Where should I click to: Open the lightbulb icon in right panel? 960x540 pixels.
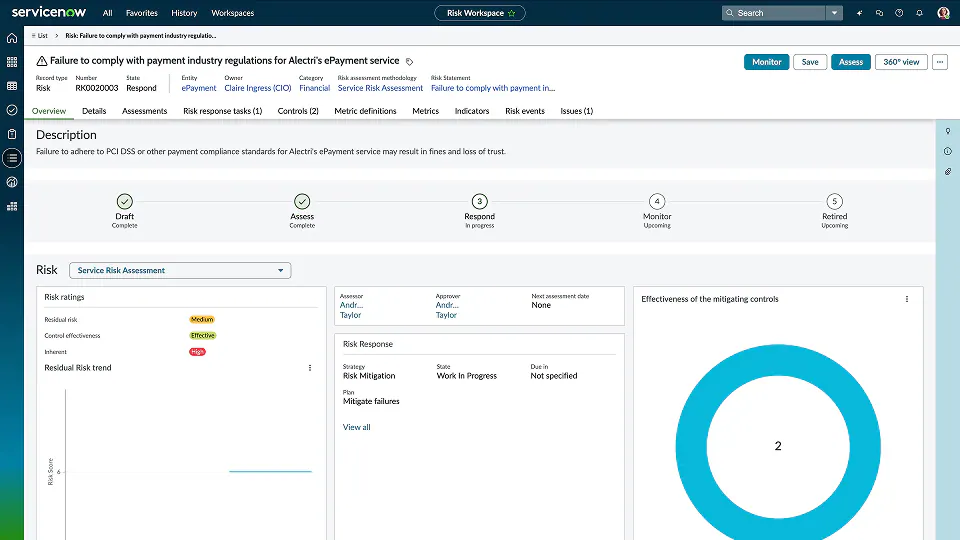pyautogui.click(x=948, y=131)
